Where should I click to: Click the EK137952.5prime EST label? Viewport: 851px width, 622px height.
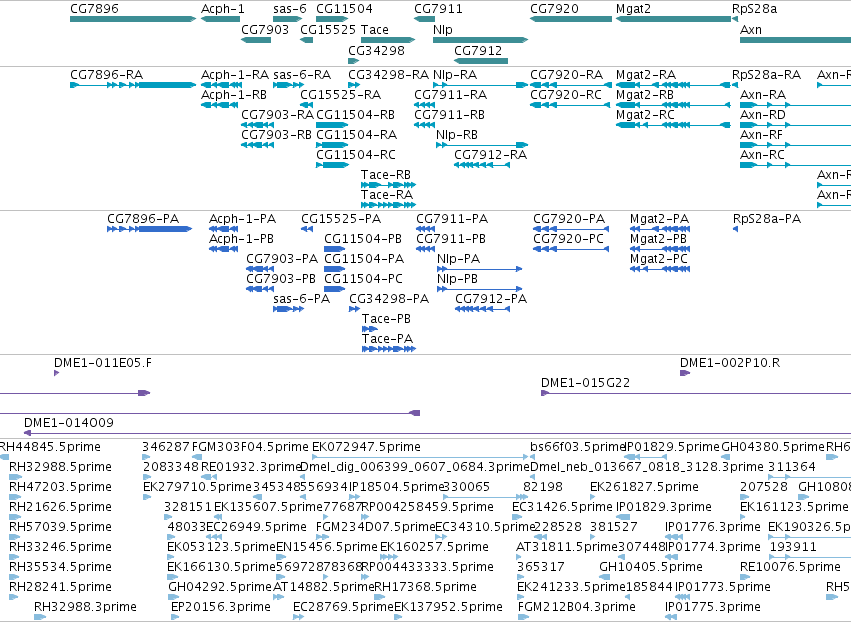(448, 607)
